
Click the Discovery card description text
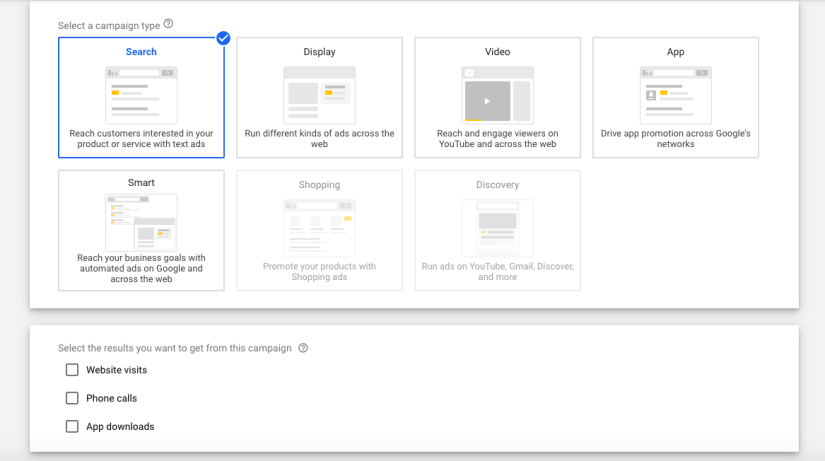tap(497, 271)
